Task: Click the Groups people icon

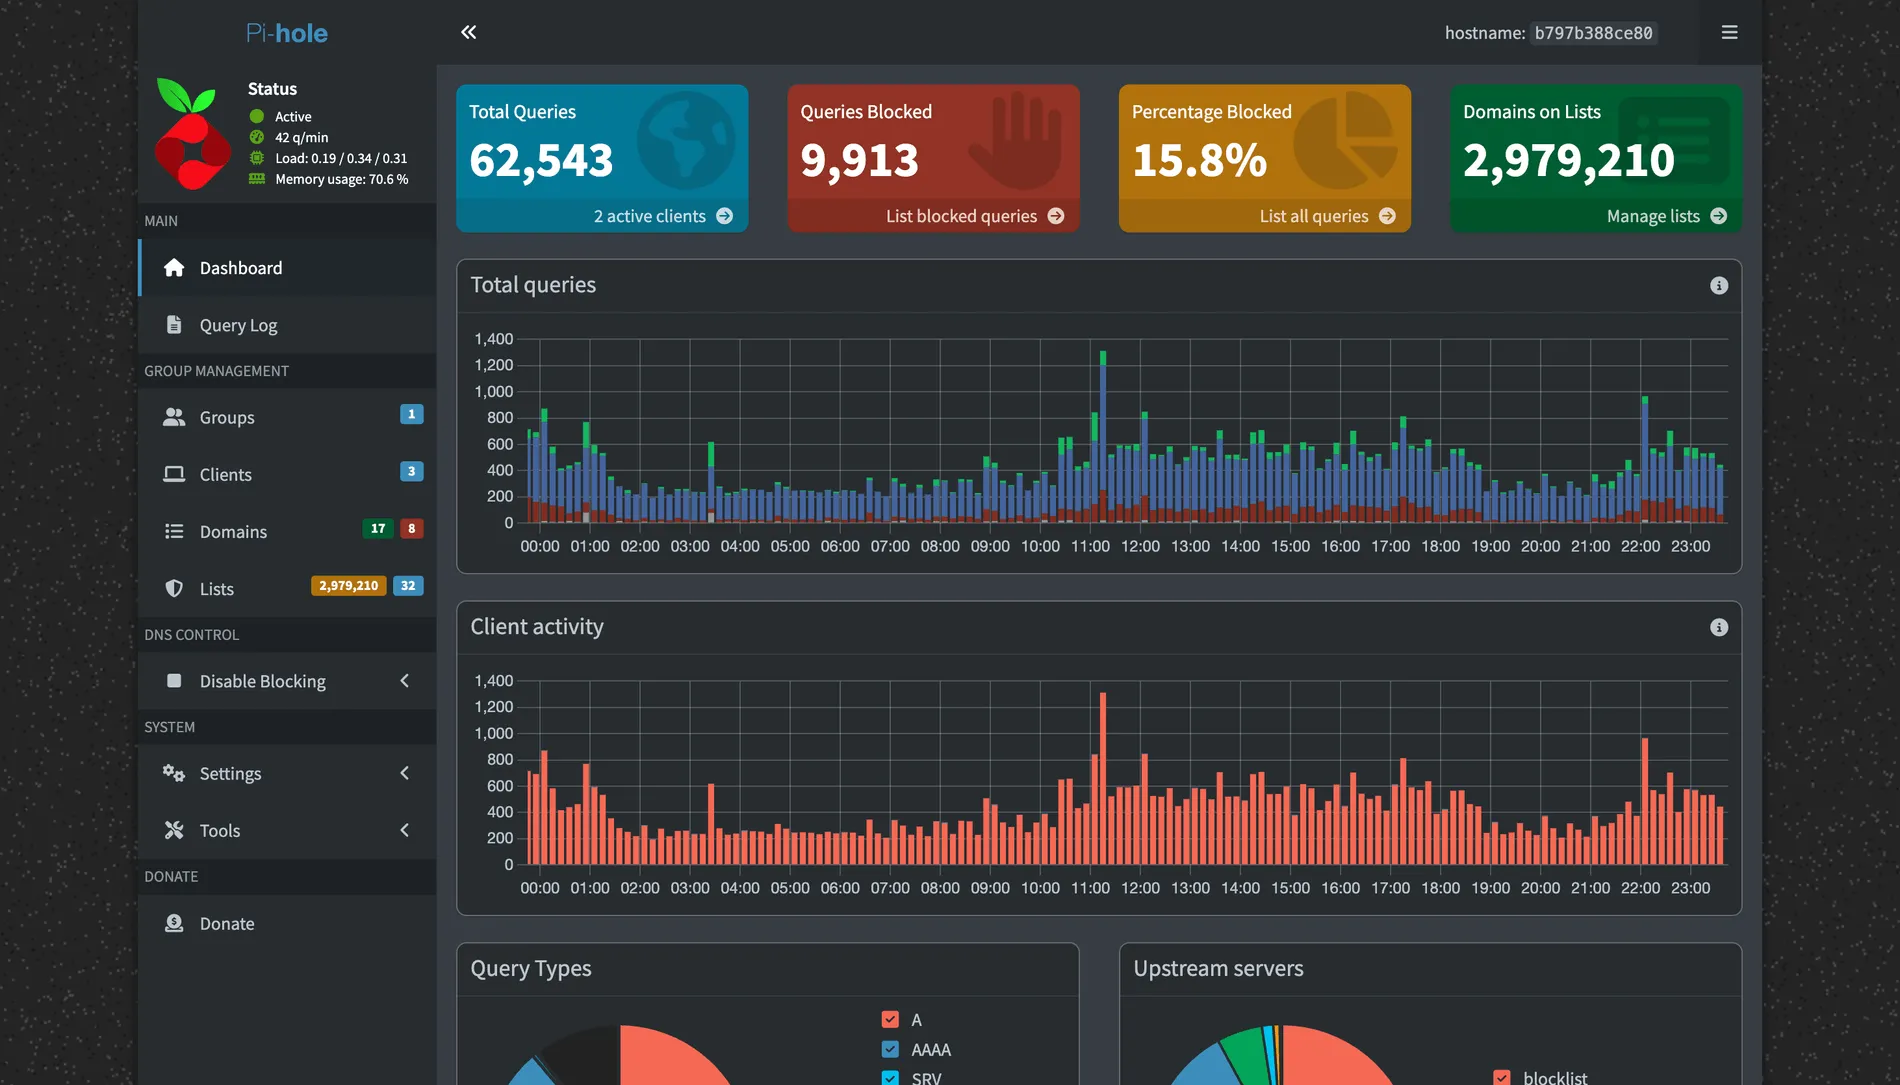Action: click(x=174, y=417)
